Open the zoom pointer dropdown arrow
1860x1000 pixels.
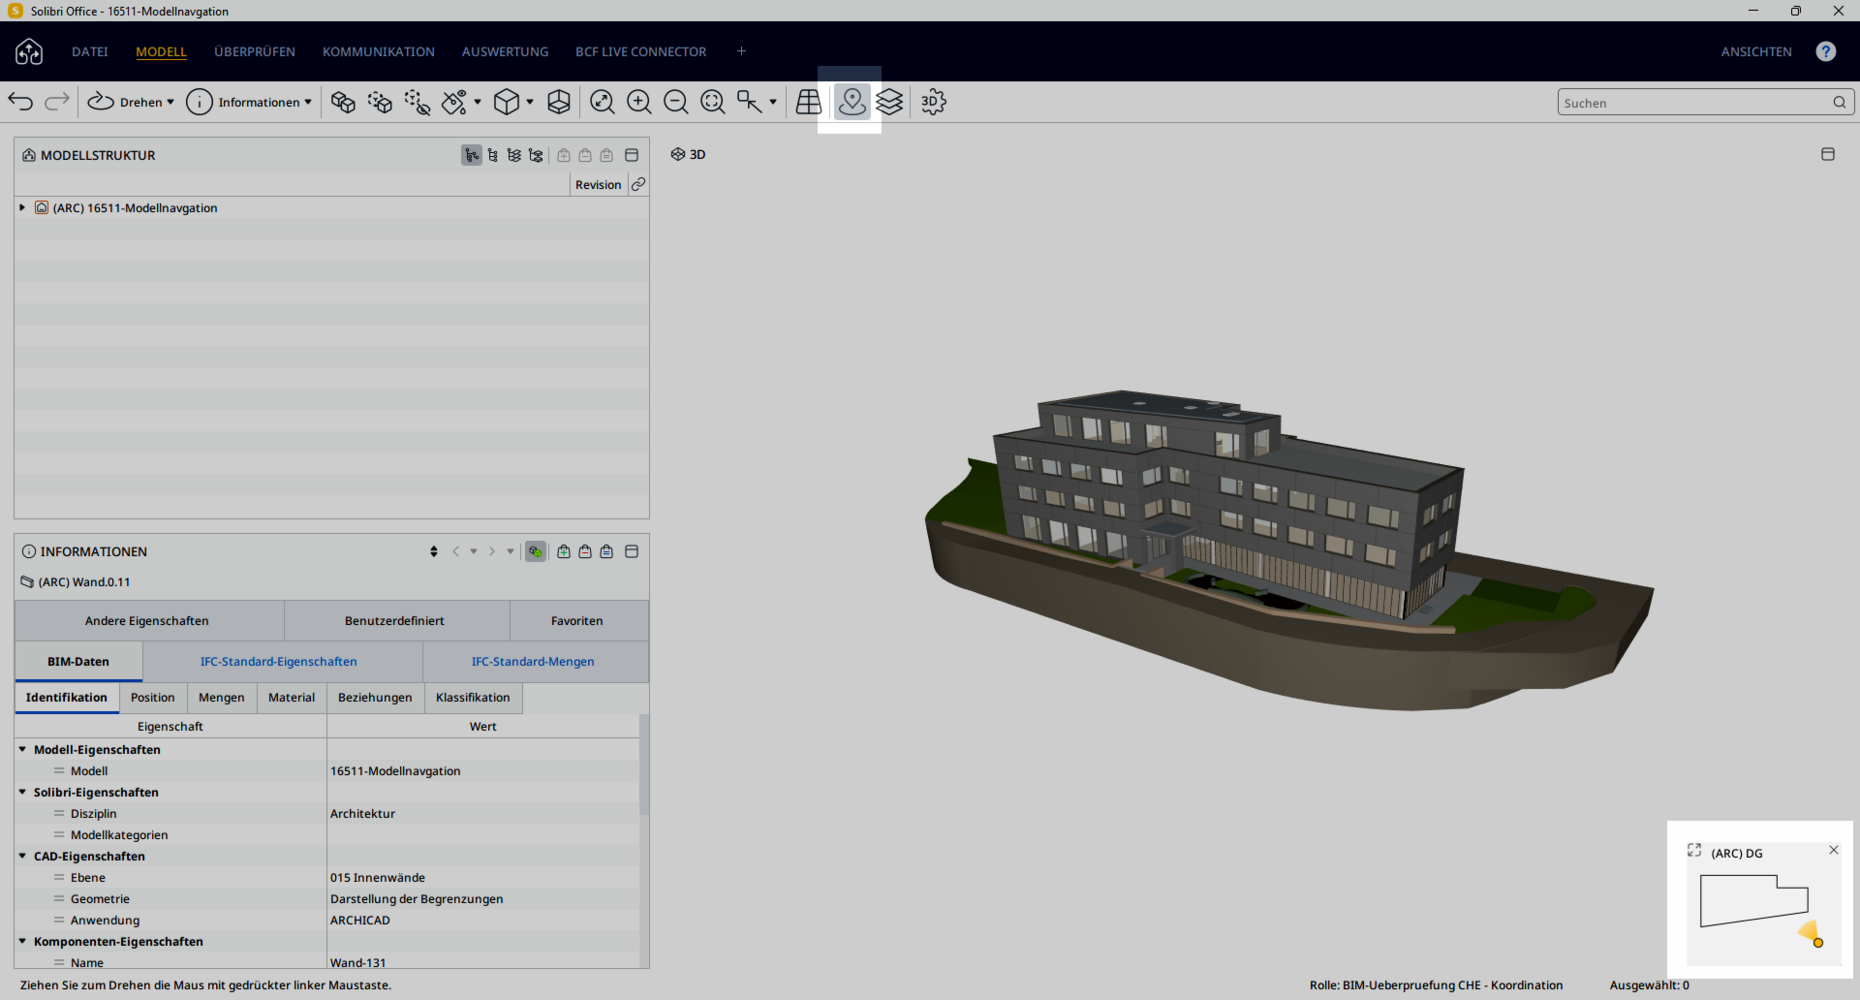coord(773,102)
